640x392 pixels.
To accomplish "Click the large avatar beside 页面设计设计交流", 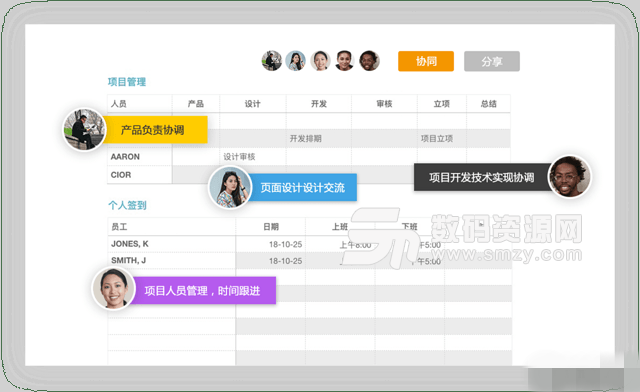I will (x=230, y=187).
